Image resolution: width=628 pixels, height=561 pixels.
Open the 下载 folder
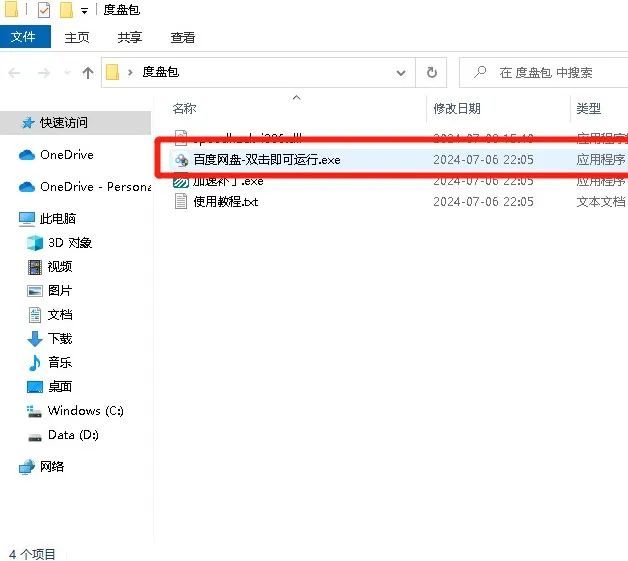(x=60, y=339)
